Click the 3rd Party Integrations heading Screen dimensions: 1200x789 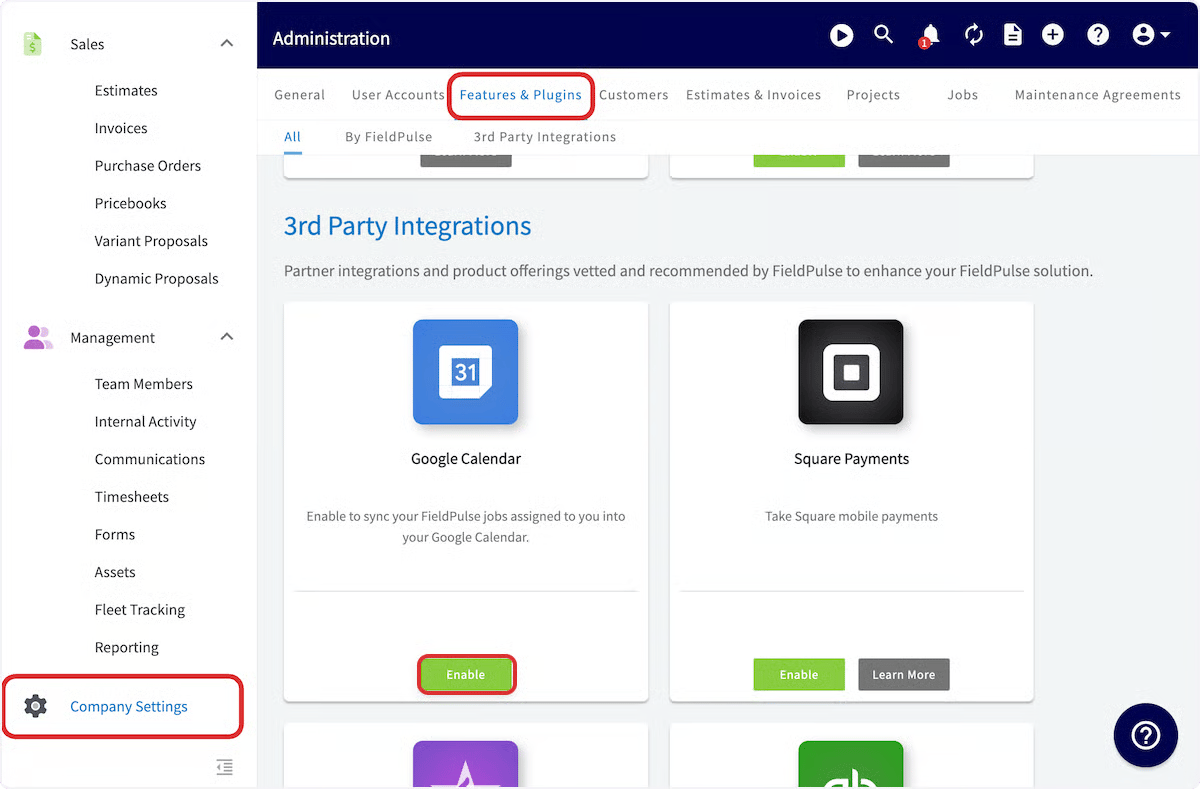pos(407,226)
